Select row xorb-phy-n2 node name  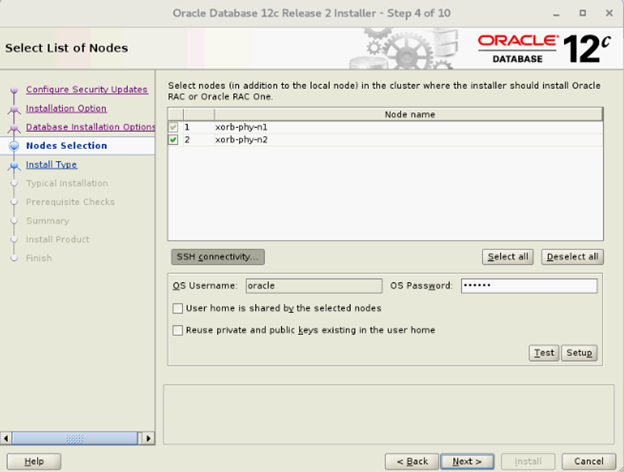(409, 140)
